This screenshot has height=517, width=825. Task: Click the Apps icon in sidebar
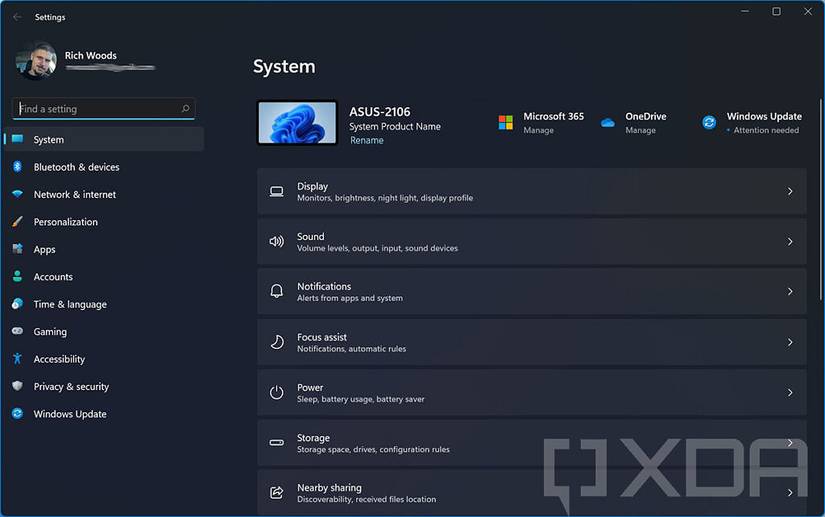pos(17,249)
